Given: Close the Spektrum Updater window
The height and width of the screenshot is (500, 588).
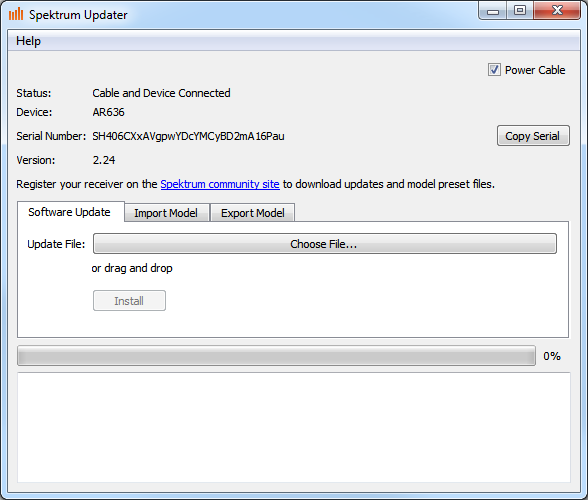Looking at the screenshot, I should click(x=557, y=11).
